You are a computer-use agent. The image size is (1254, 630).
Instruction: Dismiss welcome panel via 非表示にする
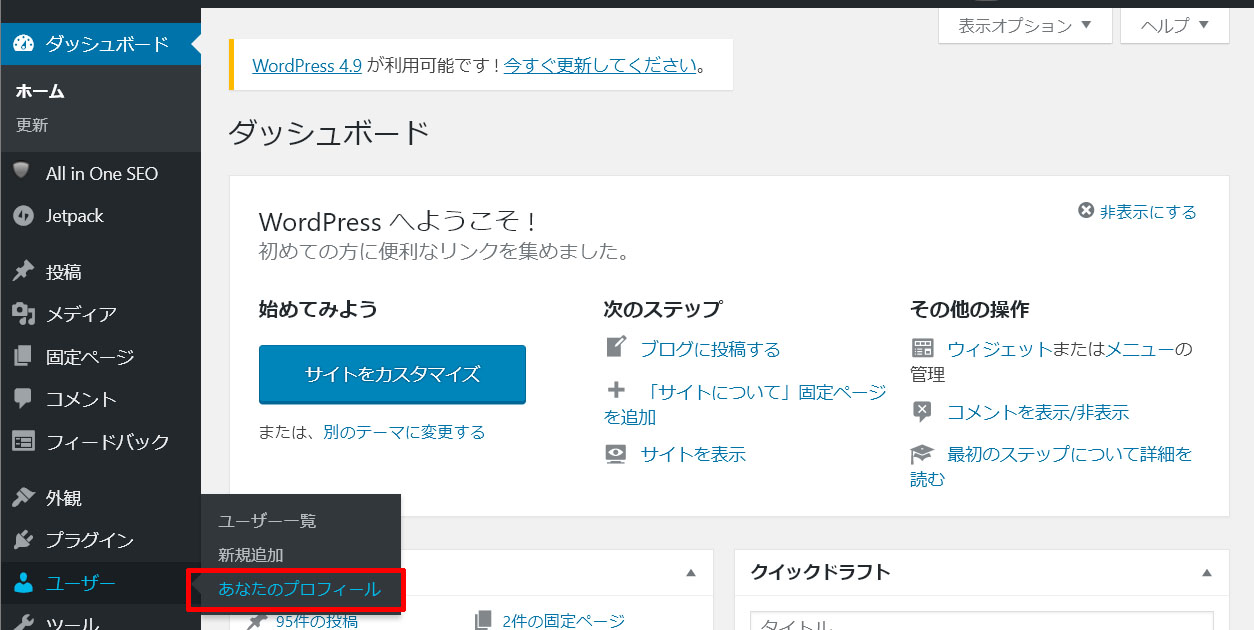(1148, 211)
